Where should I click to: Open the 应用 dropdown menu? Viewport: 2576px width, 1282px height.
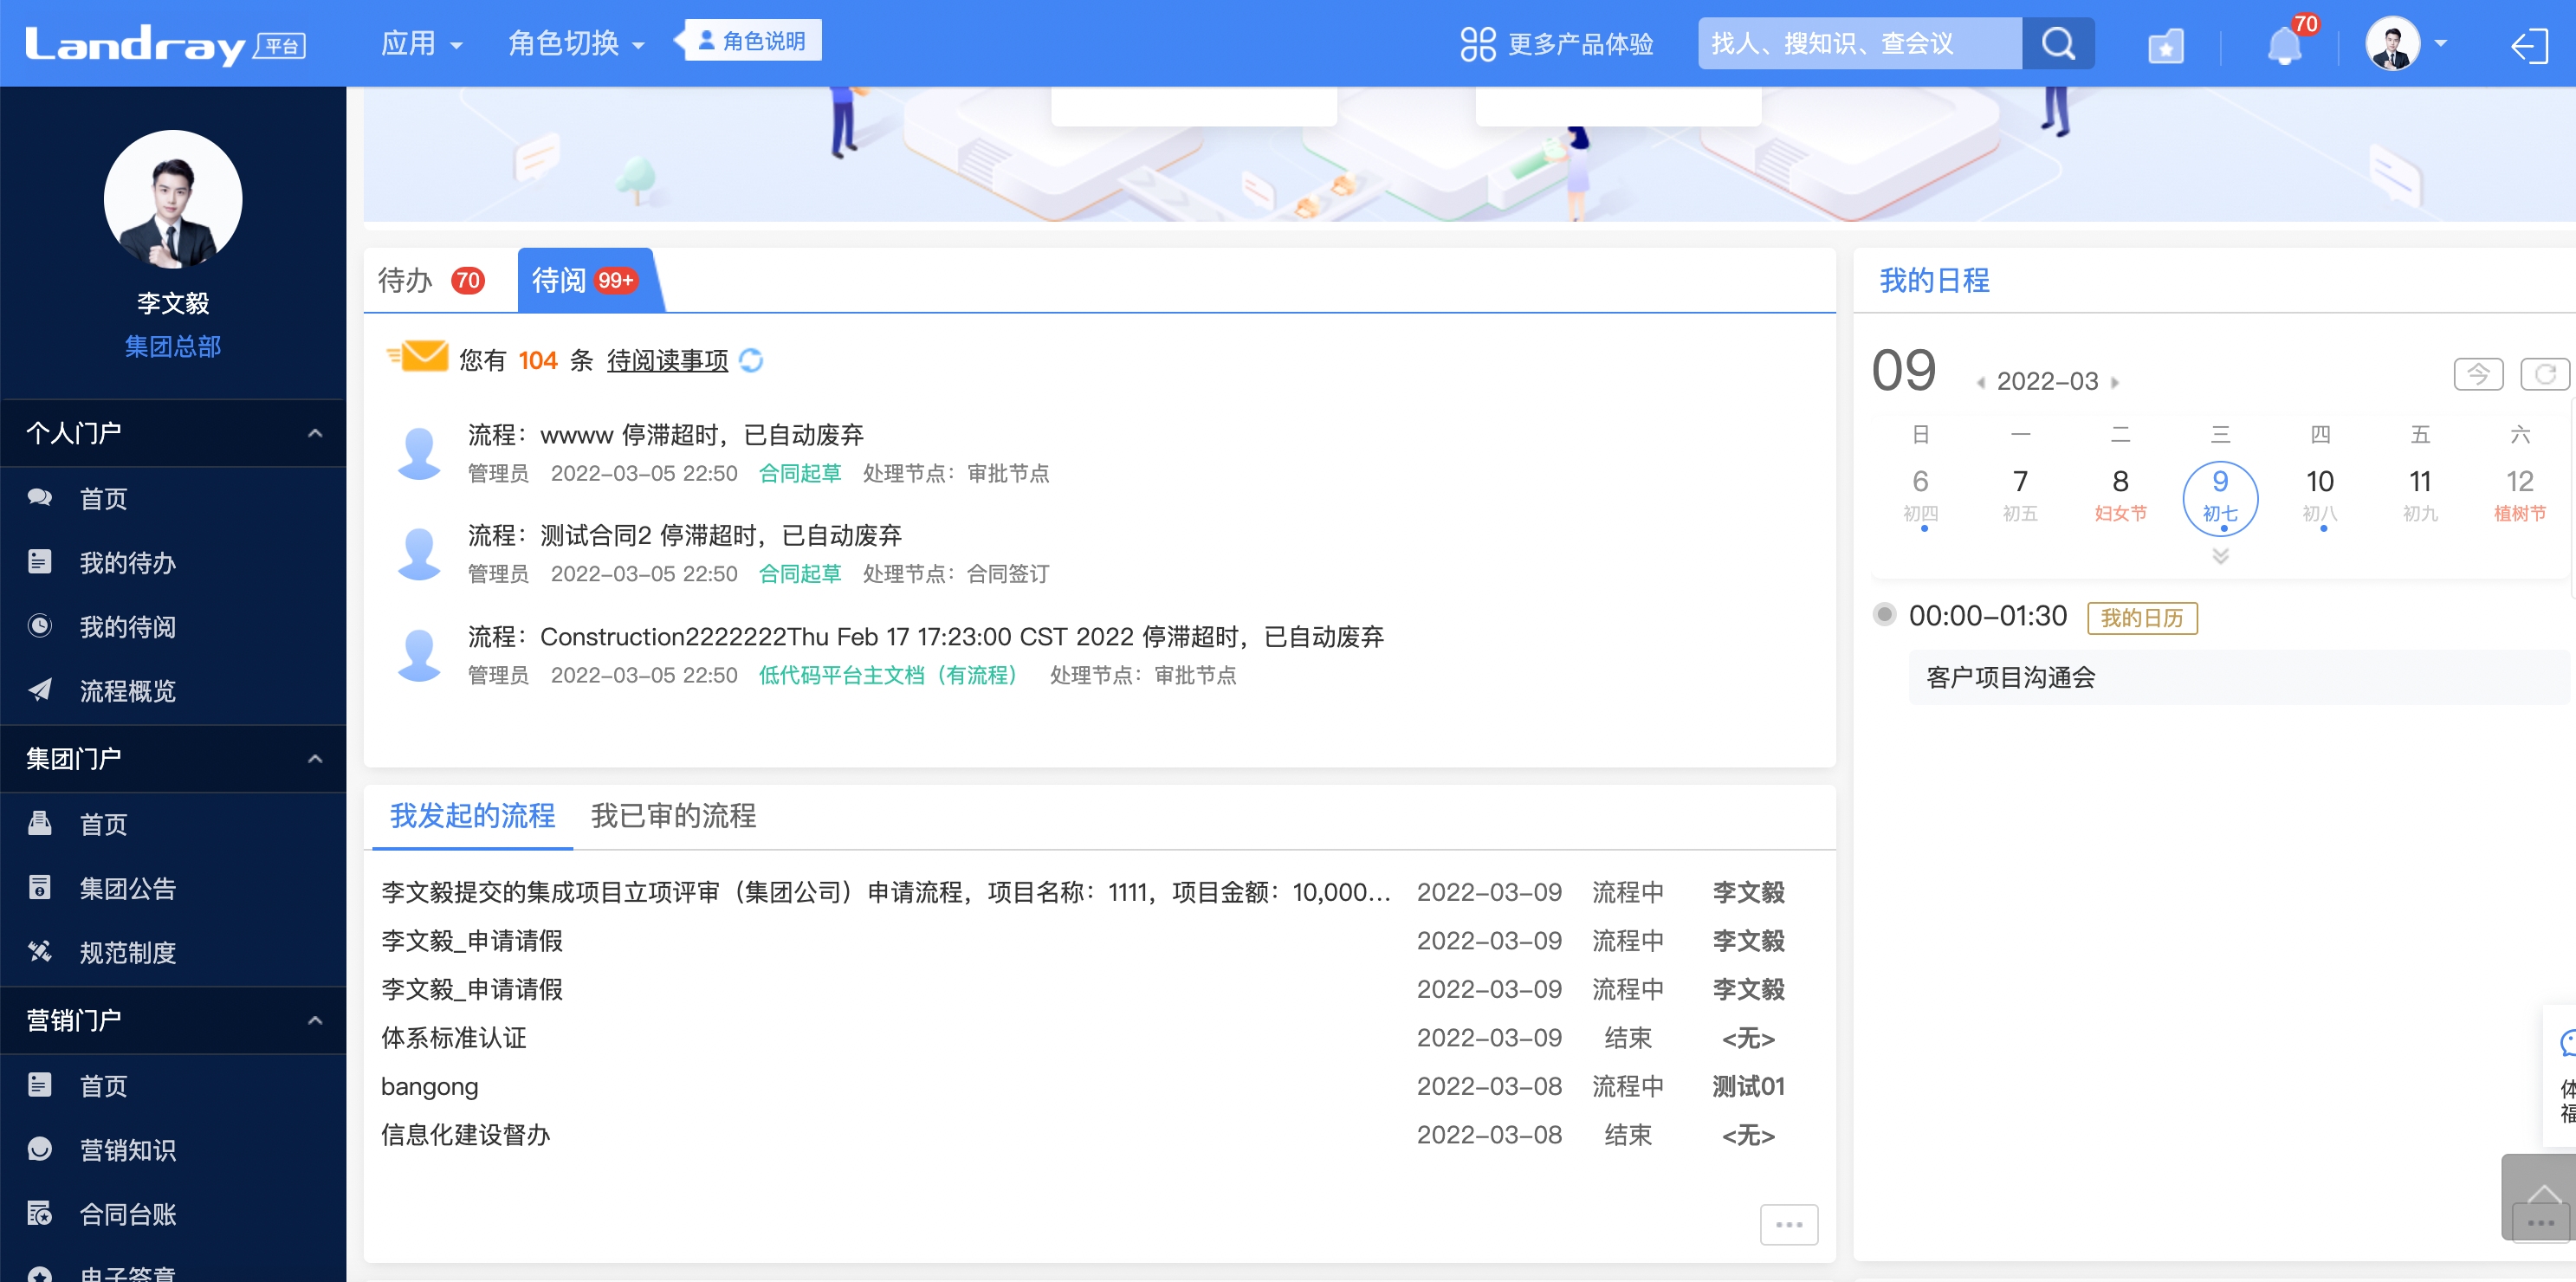point(421,44)
